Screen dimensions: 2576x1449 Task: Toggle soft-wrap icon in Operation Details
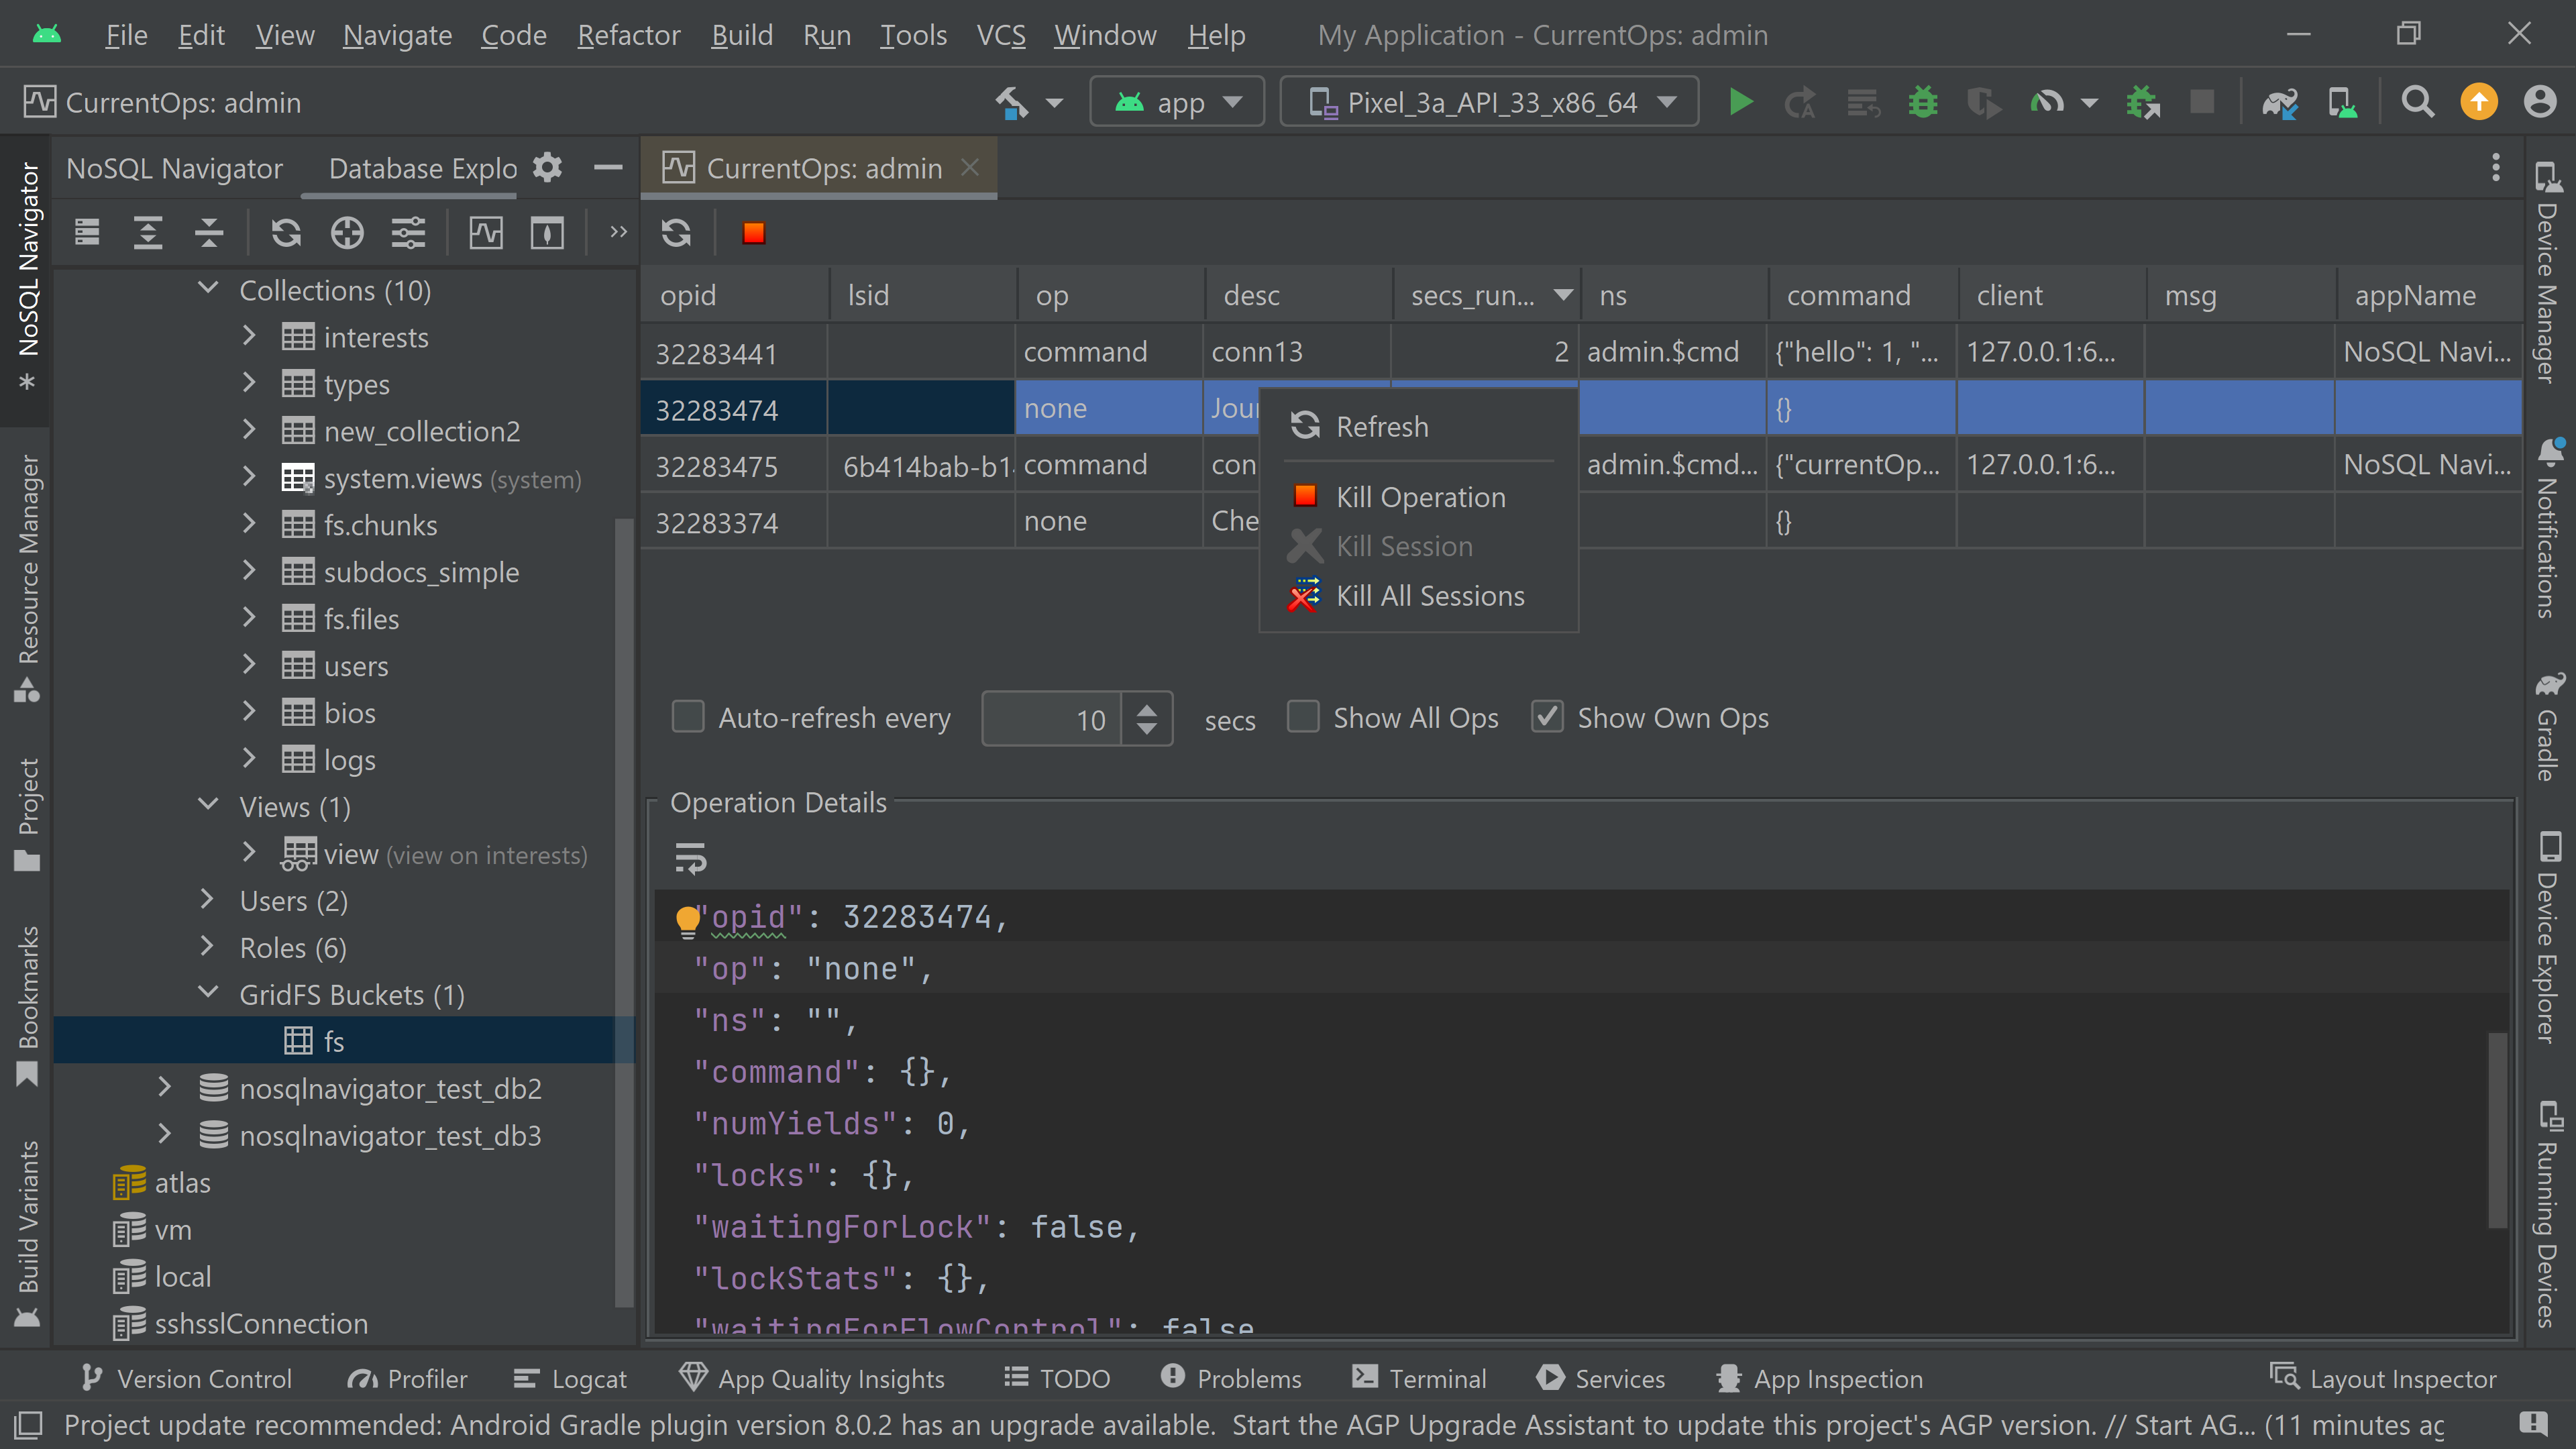tap(690, 858)
